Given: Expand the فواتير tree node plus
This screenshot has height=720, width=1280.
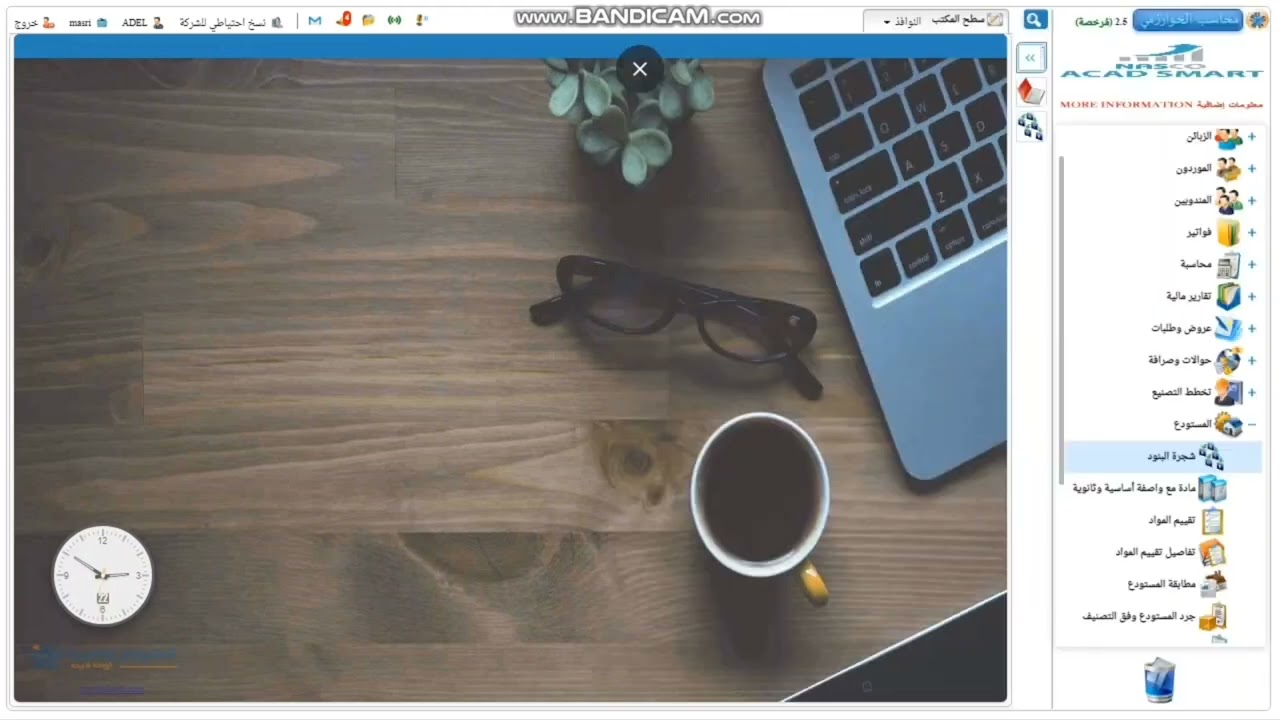Looking at the screenshot, I should (x=1252, y=233).
